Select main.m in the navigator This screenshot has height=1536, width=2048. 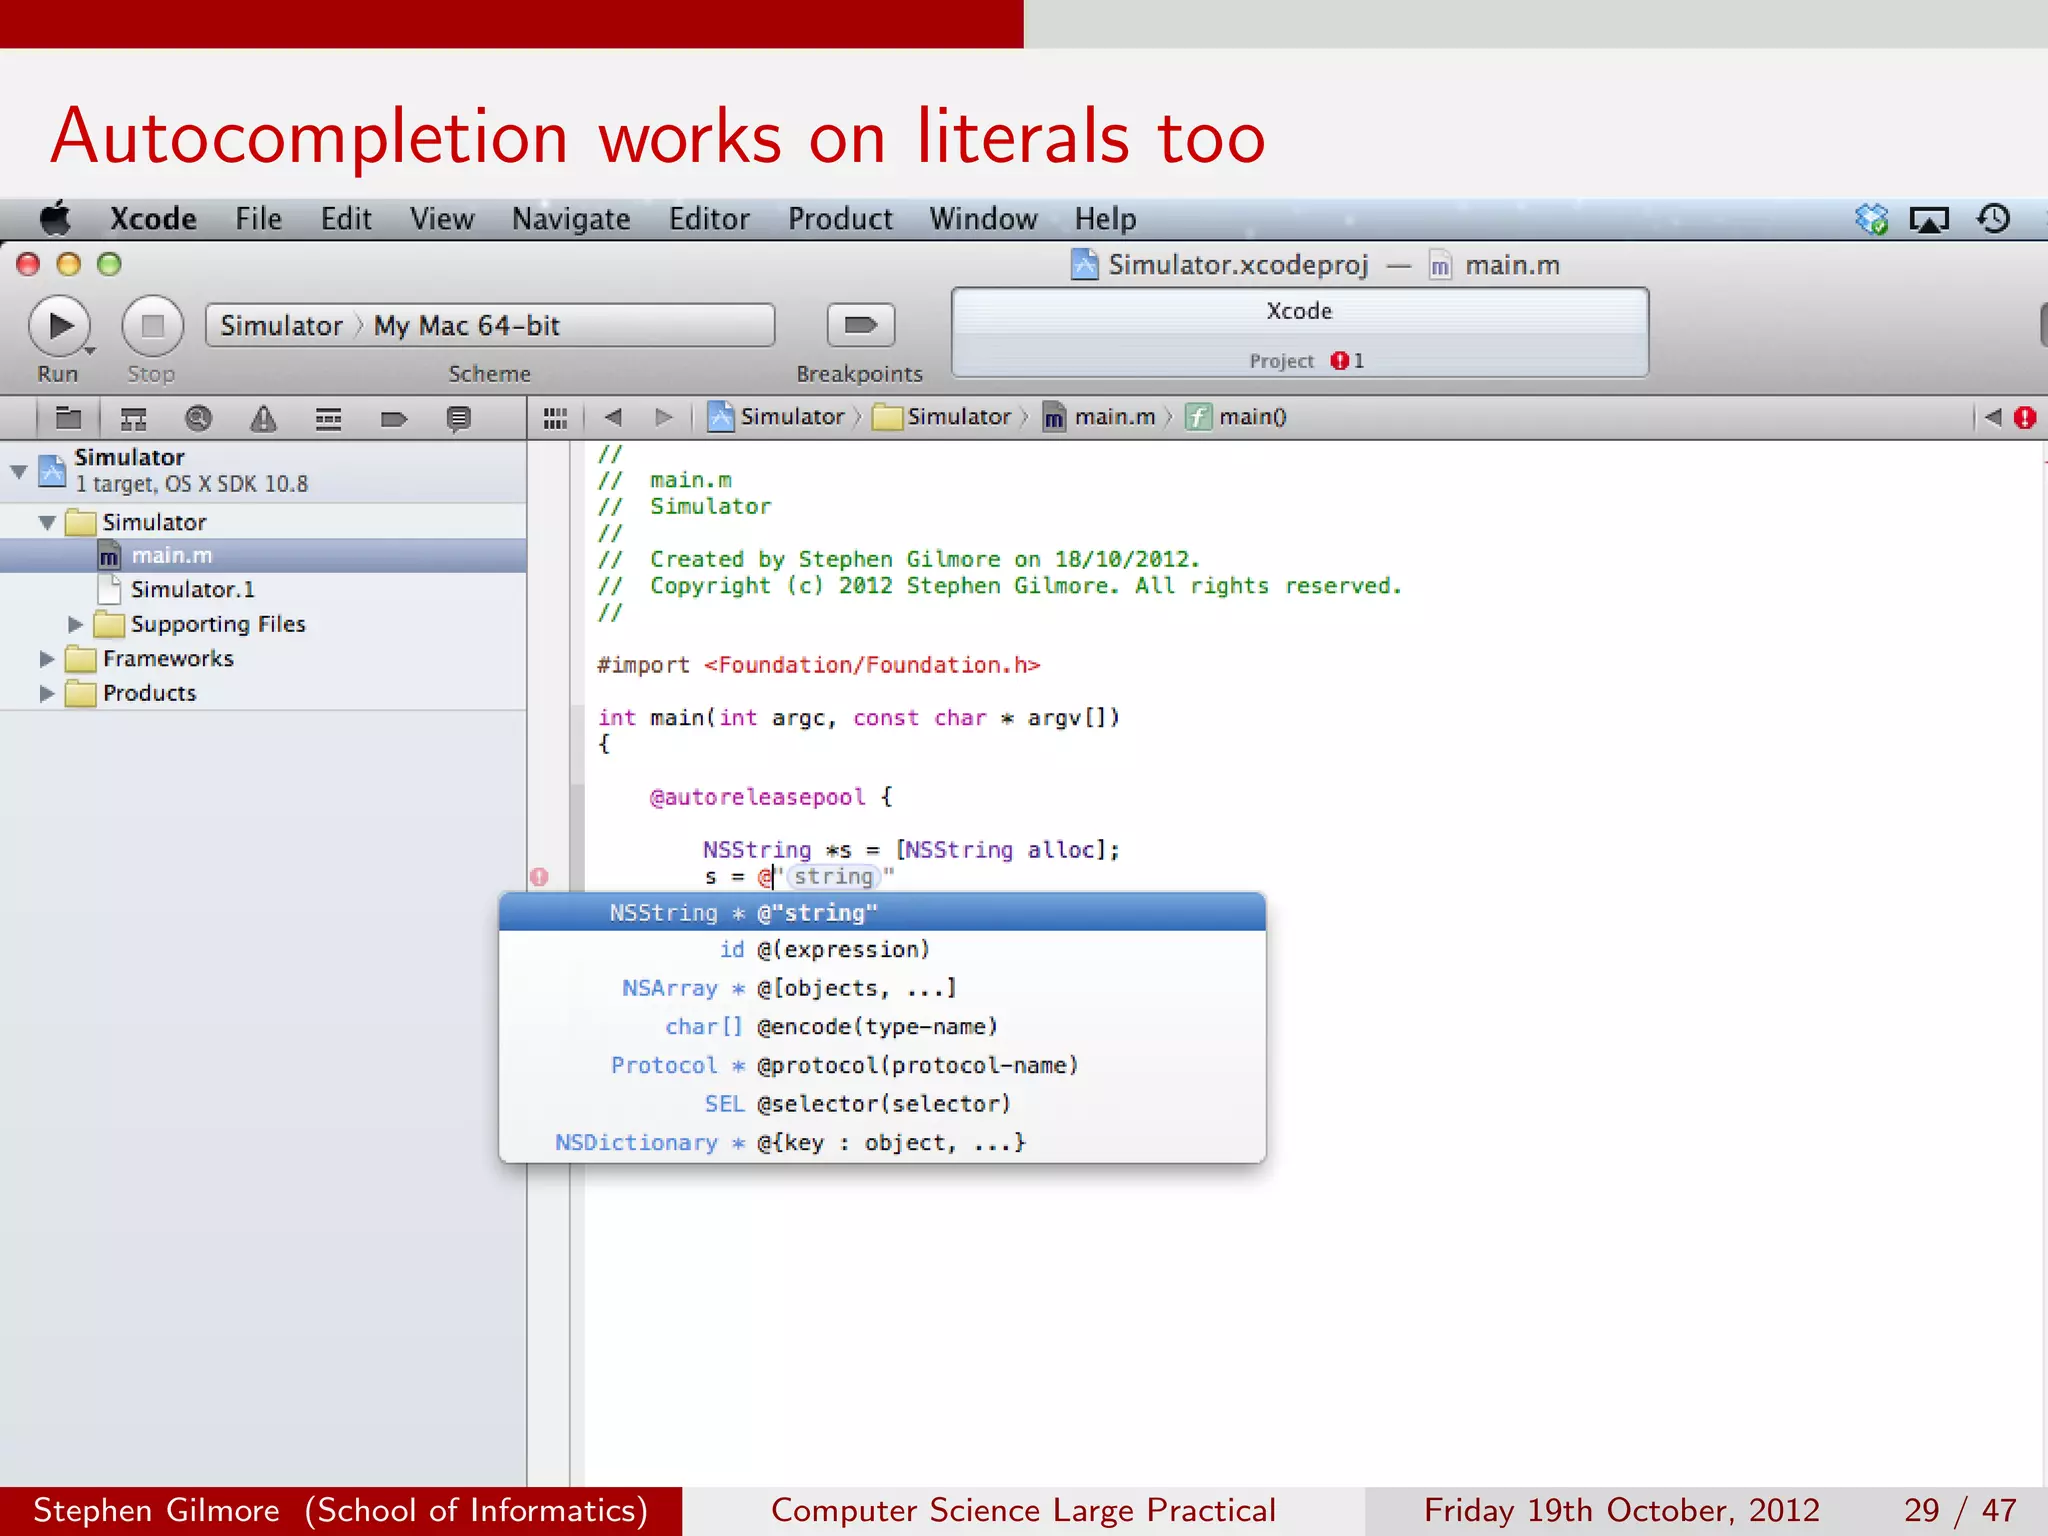coord(263,556)
